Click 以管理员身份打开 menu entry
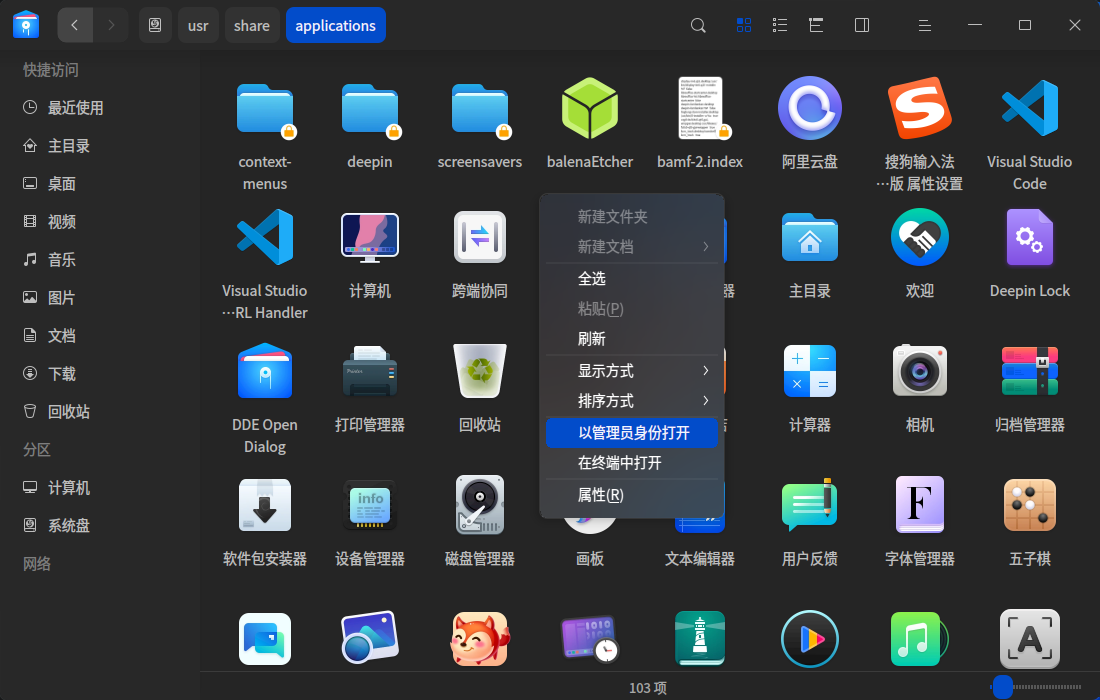 tap(632, 432)
